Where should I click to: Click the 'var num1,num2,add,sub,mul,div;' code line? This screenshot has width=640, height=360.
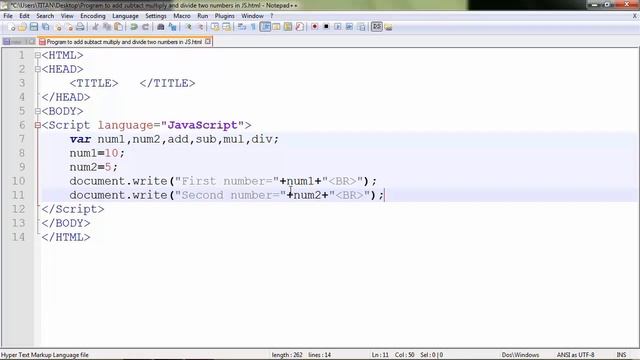(x=174, y=139)
